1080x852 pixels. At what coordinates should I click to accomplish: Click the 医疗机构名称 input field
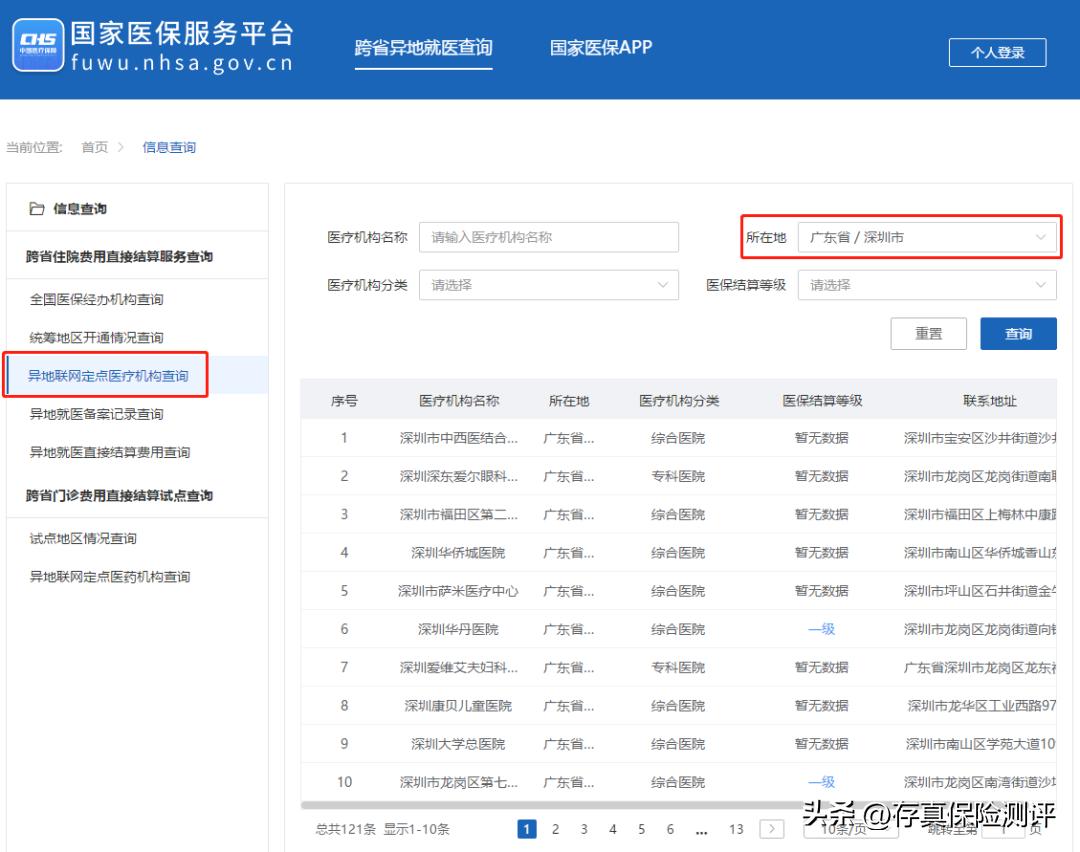(548, 237)
